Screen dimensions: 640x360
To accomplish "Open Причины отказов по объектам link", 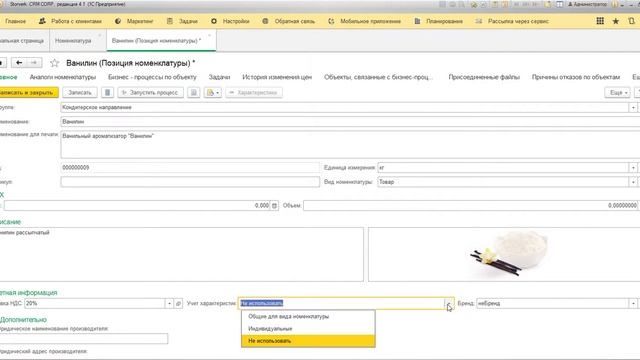I will (576, 77).
